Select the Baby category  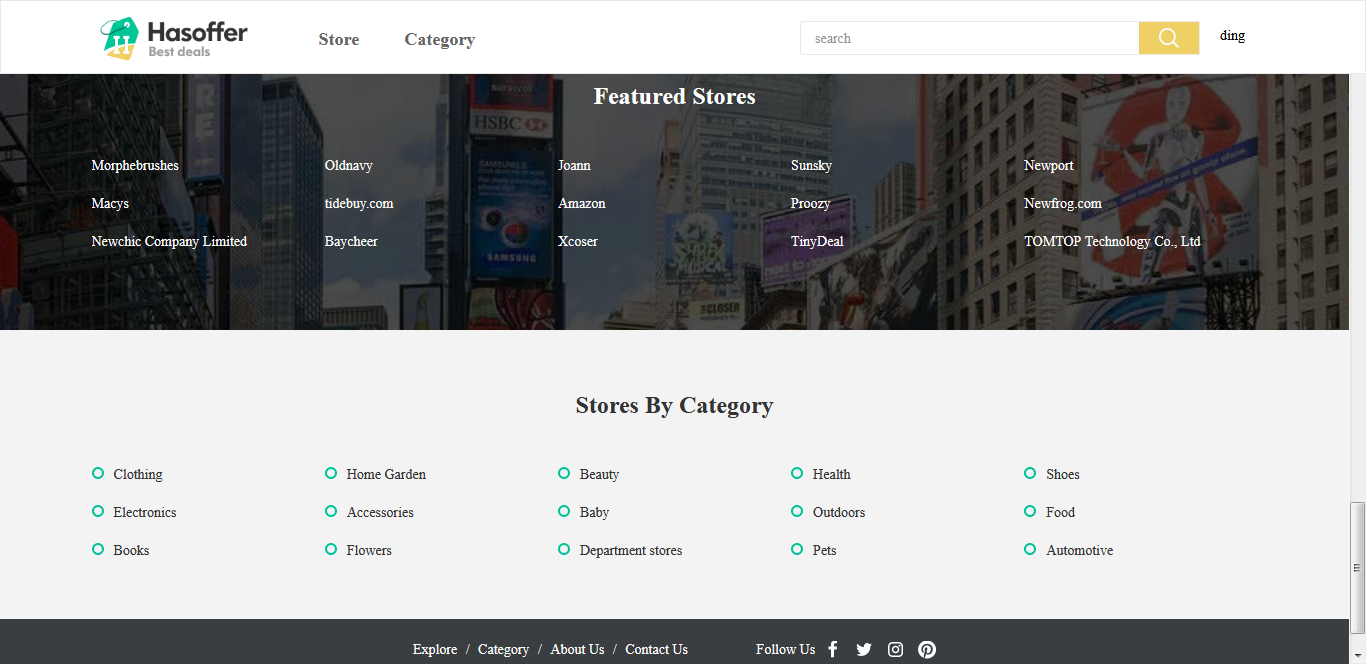pyautogui.click(x=594, y=512)
